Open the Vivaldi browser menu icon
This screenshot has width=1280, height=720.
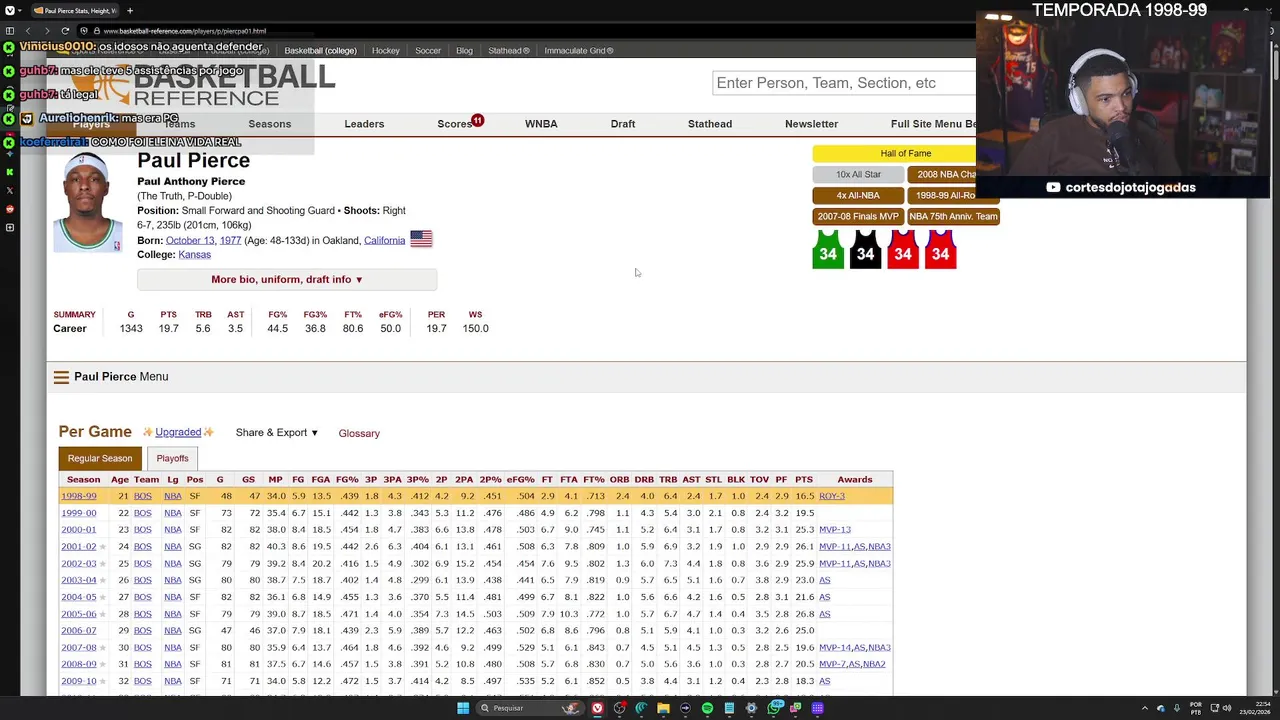[x=10, y=10]
